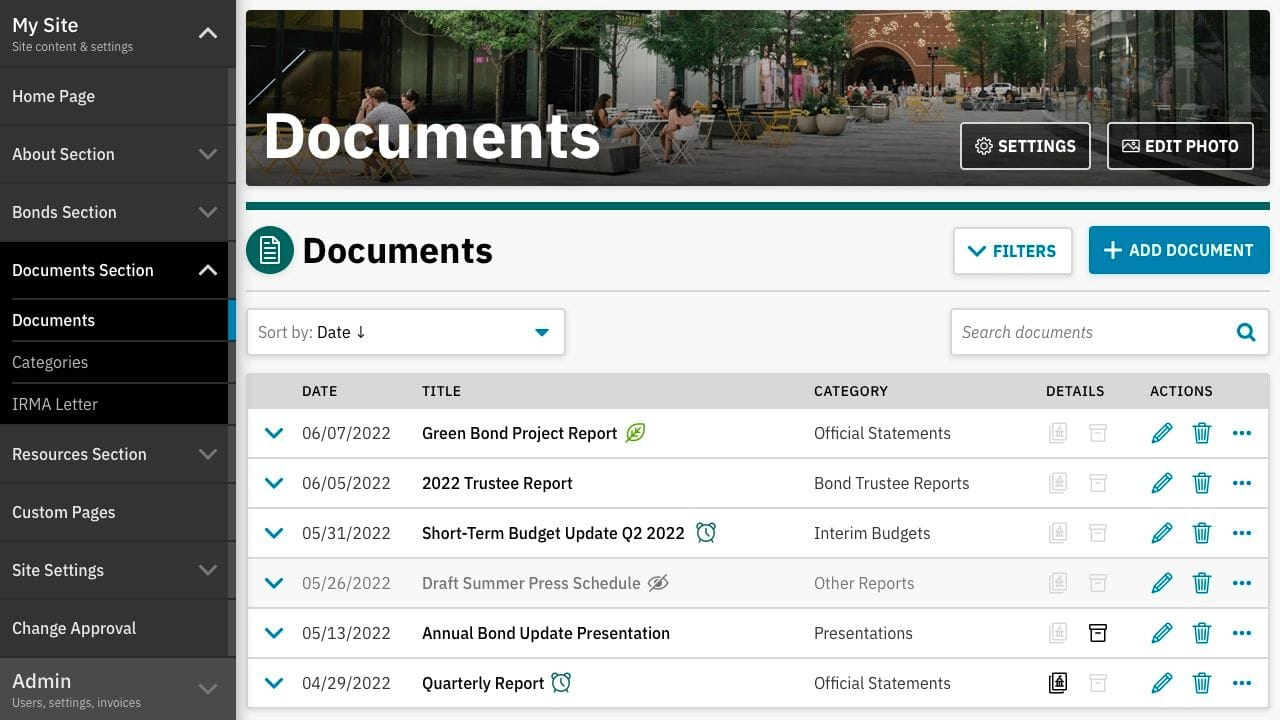Expand the Annual Bond Update Presentation row
Viewport: 1280px width, 720px height.
[x=274, y=633]
